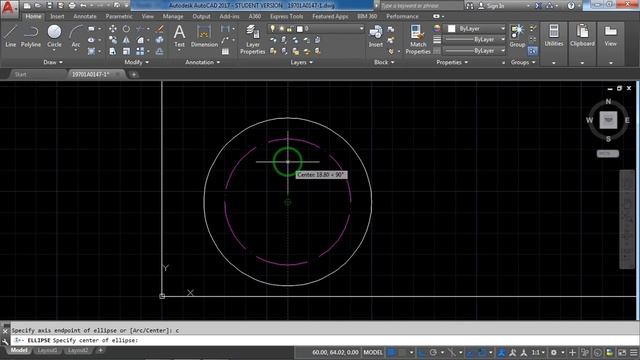Toggle Annotation Monitor plus icon
640x360 pixels.
pos(572,352)
